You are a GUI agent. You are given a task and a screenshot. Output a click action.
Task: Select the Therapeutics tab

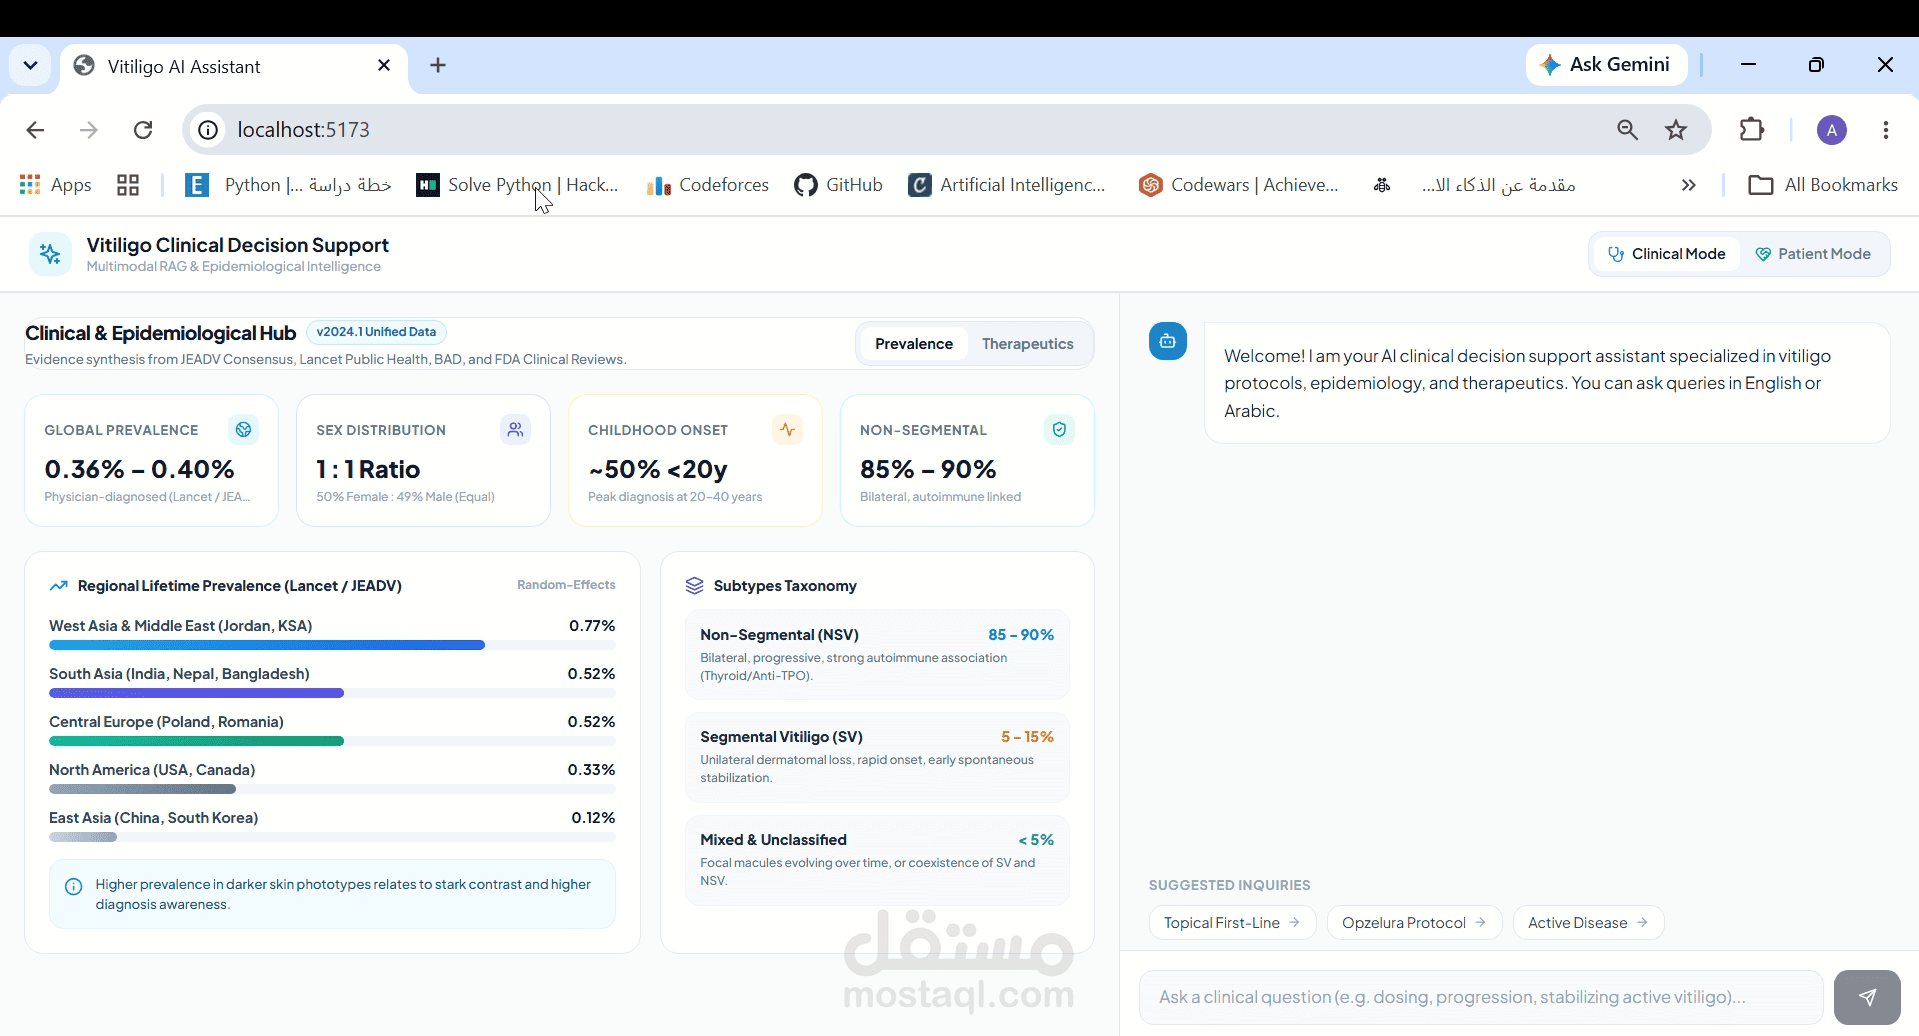coord(1028,344)
